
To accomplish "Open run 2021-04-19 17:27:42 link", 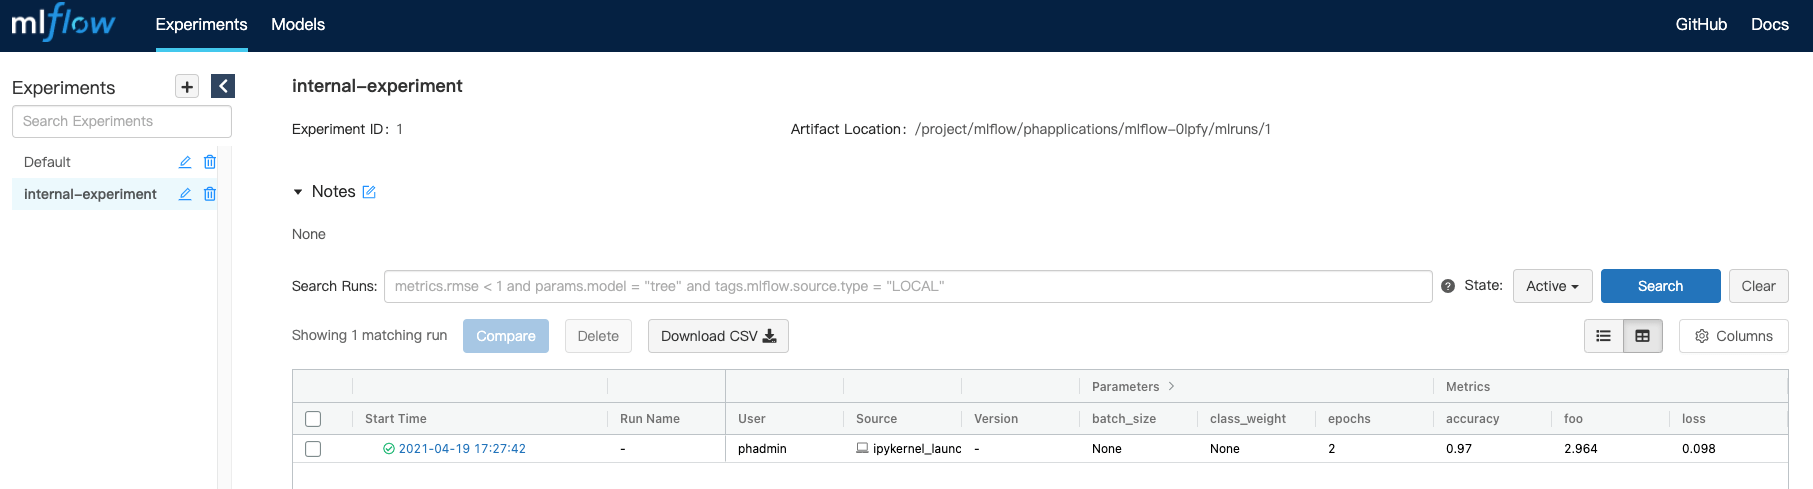I will (x=462, y=449).
